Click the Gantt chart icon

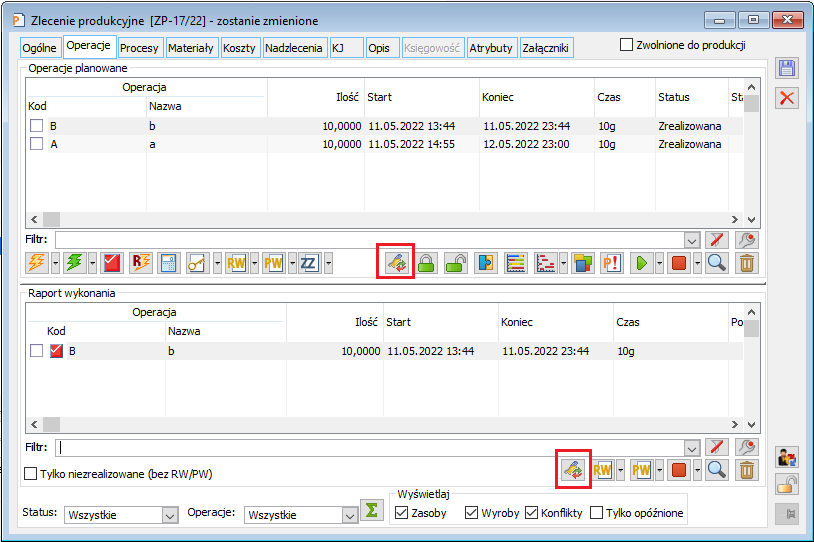(546, 263)
